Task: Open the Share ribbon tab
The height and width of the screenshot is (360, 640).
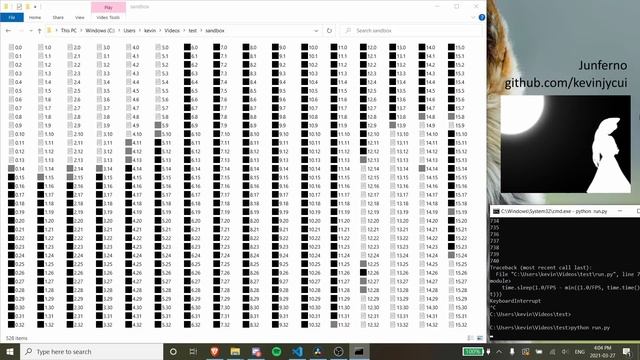Action: pyautogui.click(x=58, y=18)
